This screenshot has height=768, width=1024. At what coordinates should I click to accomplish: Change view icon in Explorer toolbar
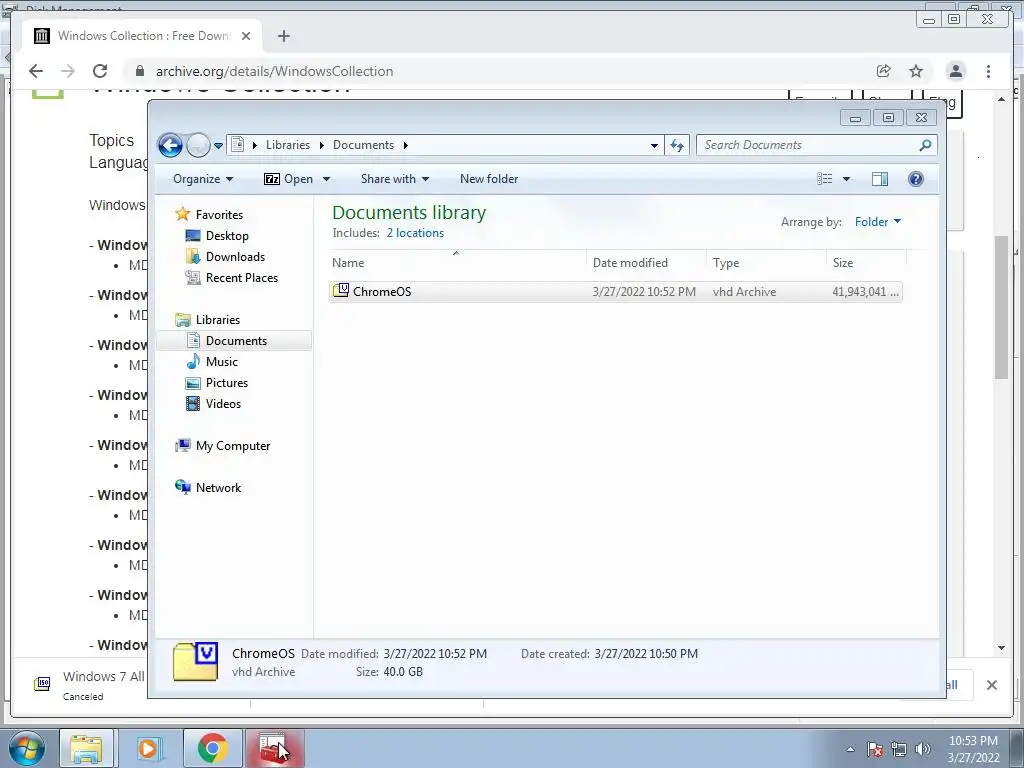[825, 179]
